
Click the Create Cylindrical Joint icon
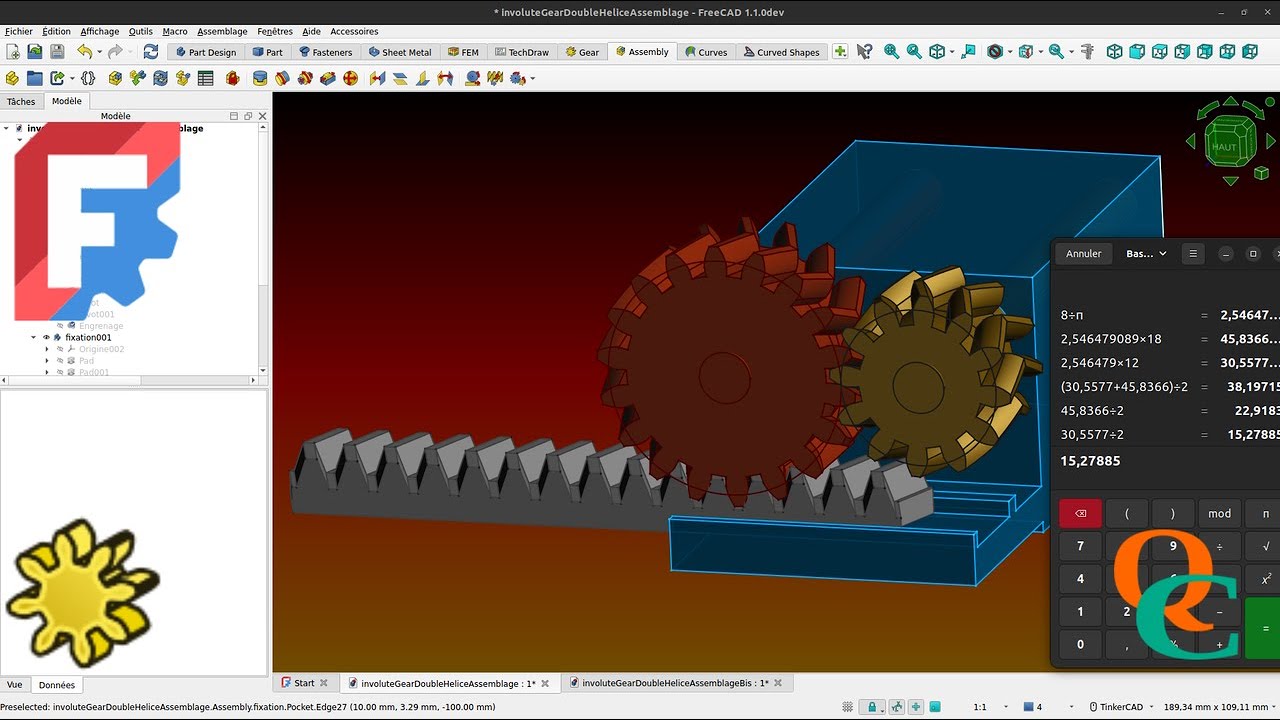(305, 78)
